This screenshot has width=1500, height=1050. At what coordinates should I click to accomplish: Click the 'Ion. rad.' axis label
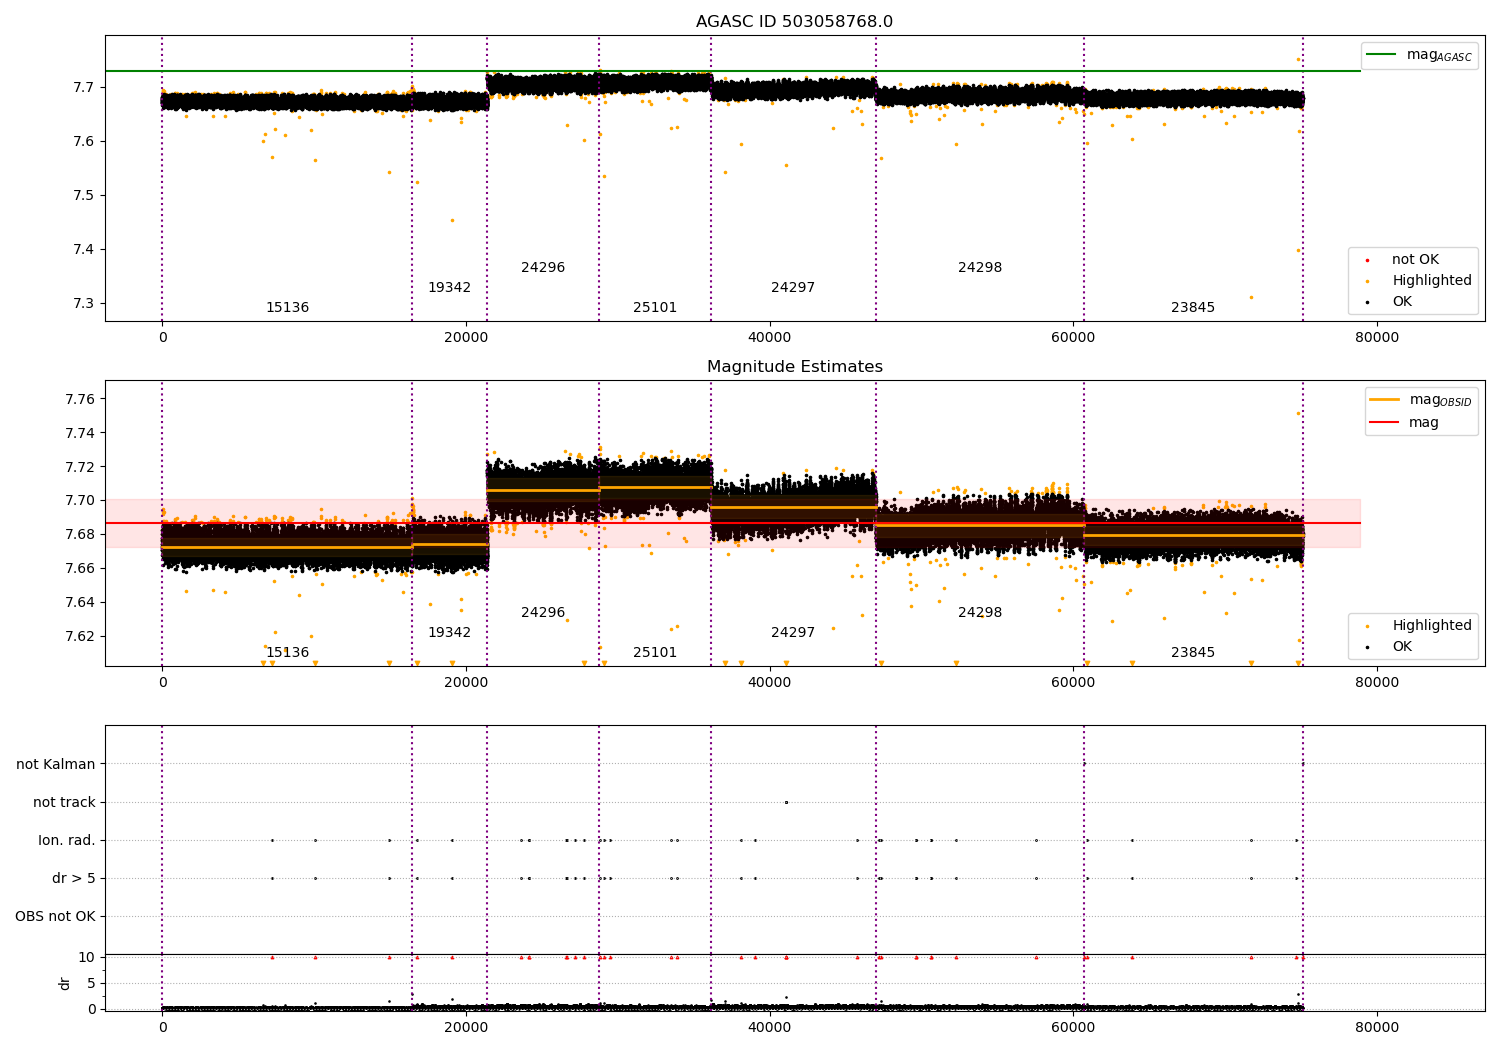coord(67,841)
